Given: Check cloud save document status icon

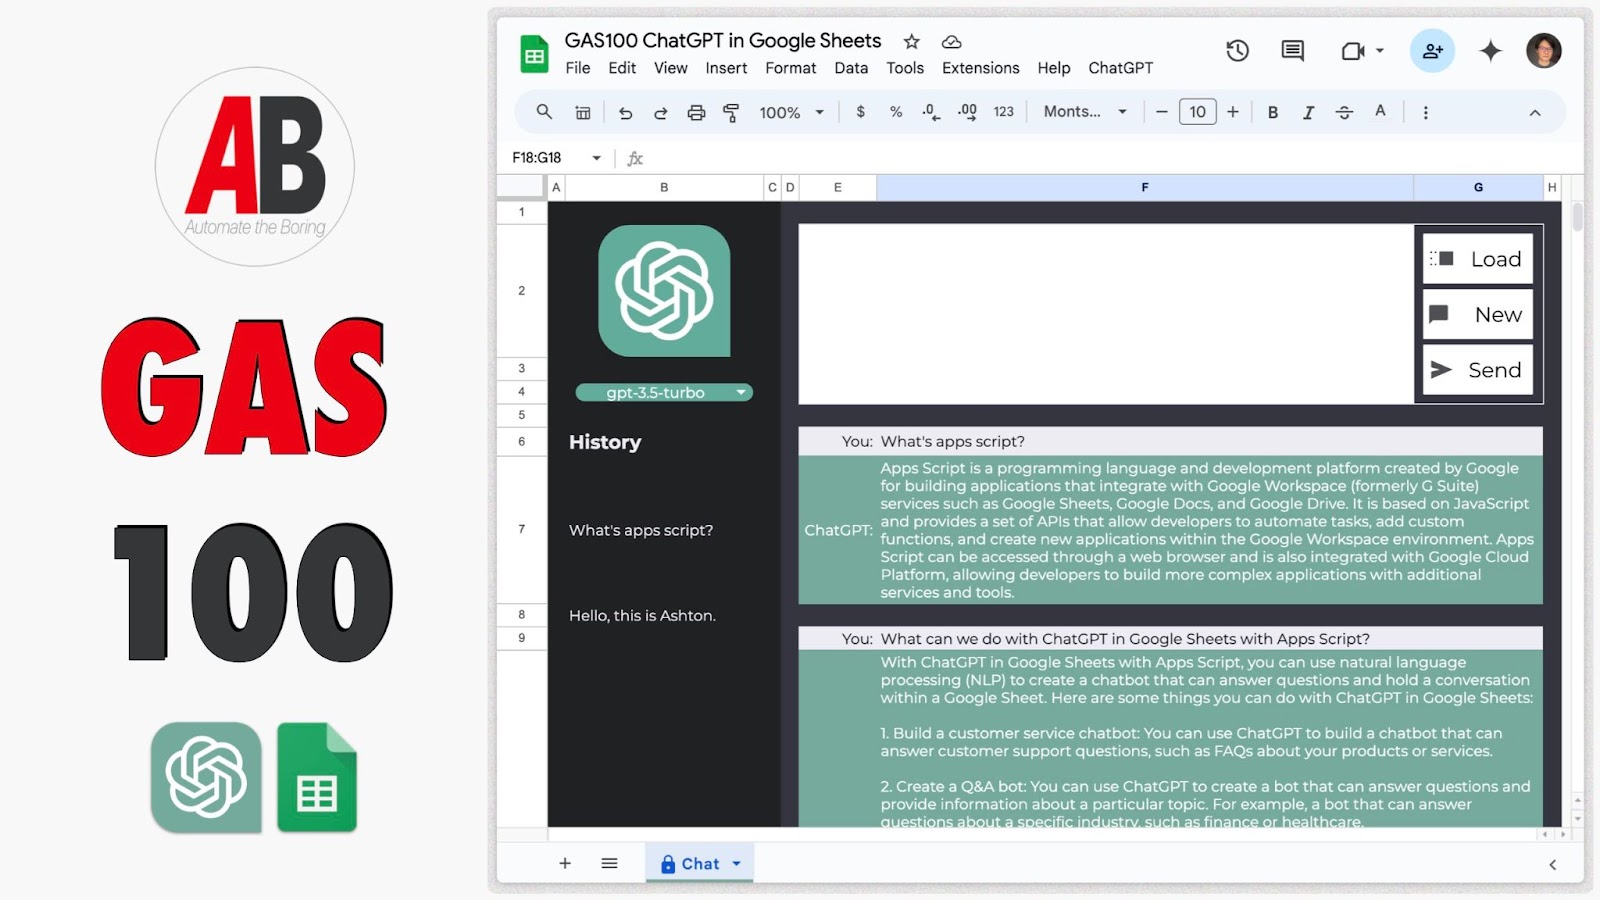Looking at the screenshot, I should pyautogui.click(x=952, y=41).
